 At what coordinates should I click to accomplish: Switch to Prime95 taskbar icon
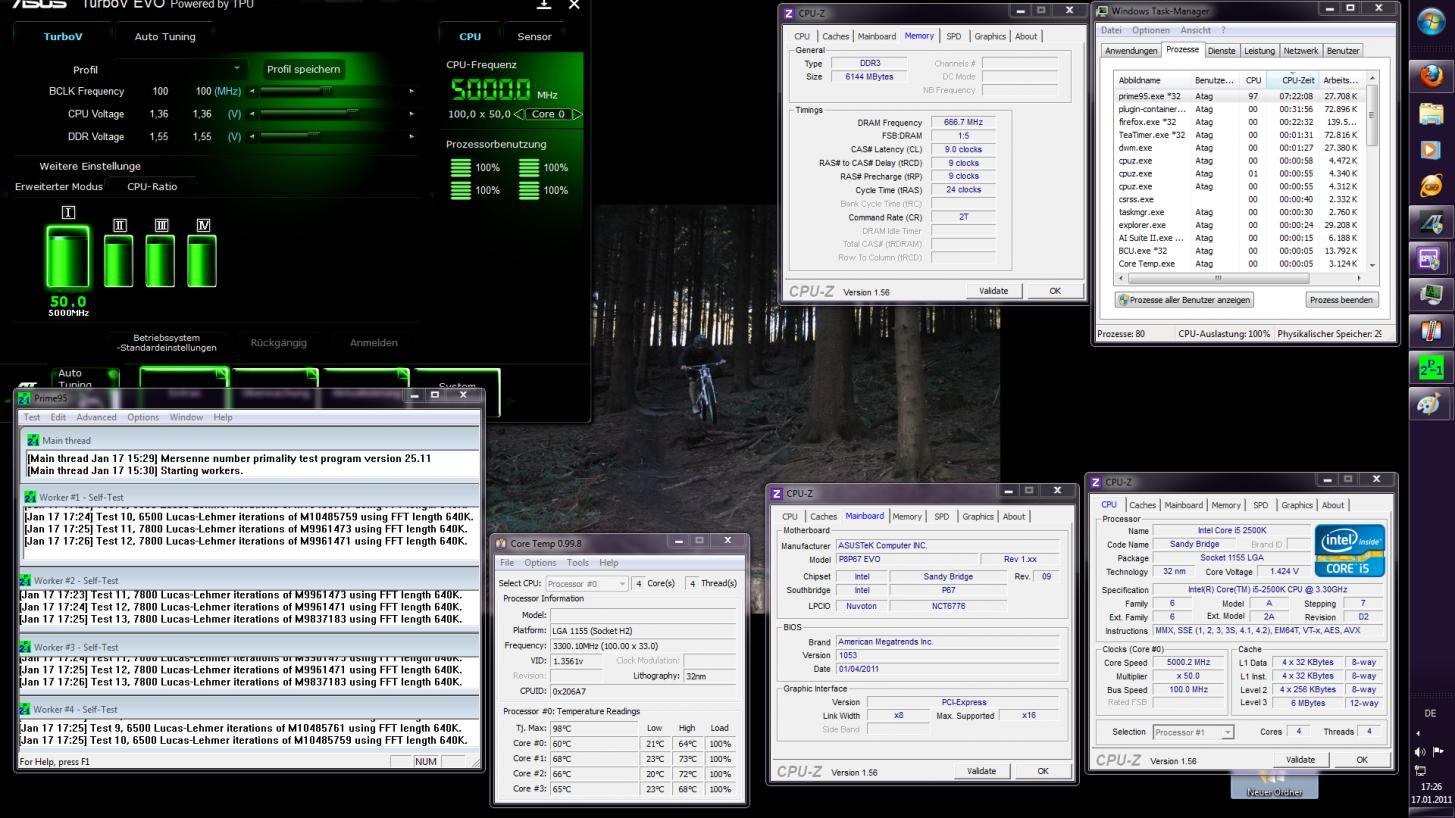[x=1431, y=367]
